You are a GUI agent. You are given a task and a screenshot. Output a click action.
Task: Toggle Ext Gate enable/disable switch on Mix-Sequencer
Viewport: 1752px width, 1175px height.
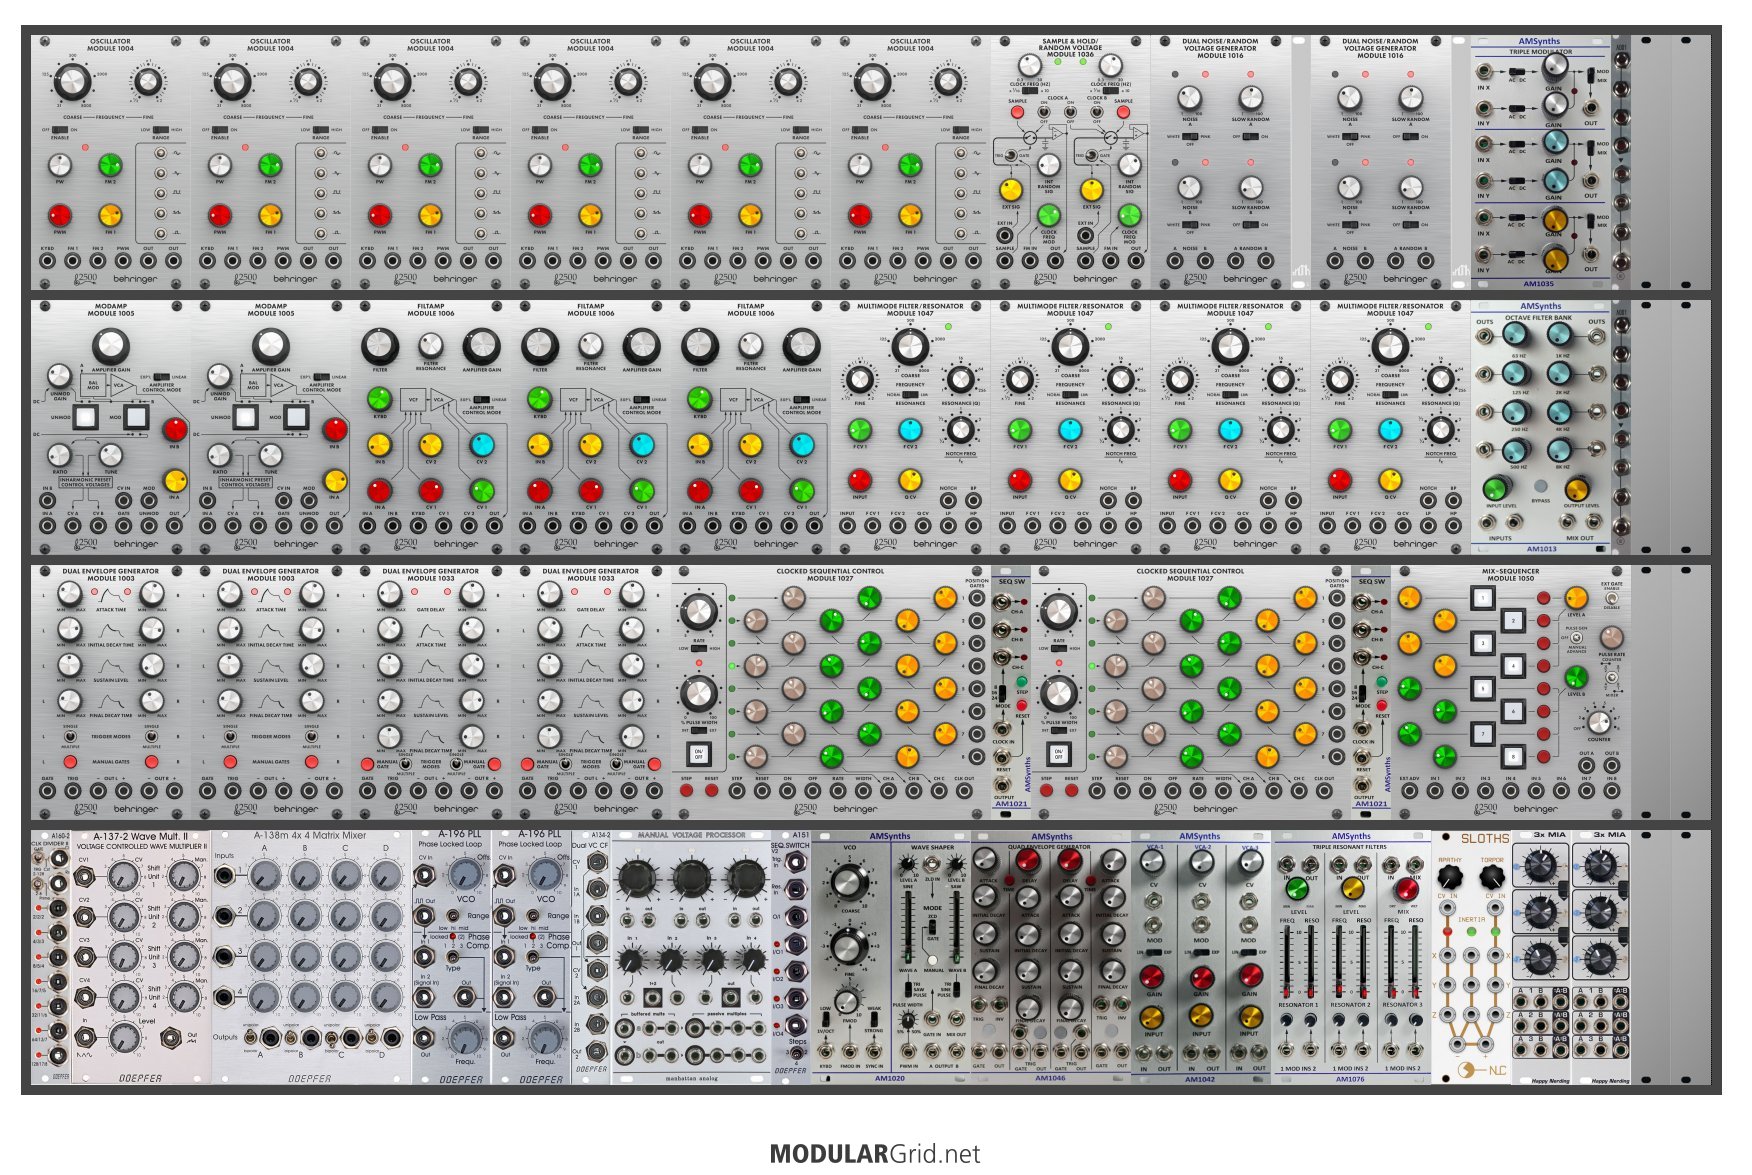coord(1611,599)
